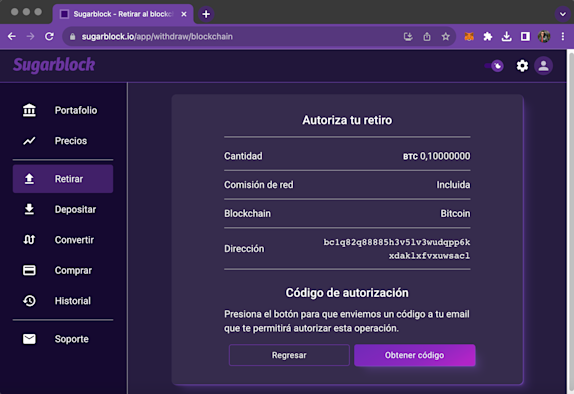
Task: View Historial clock icon
Action: (x=29, y=301)
